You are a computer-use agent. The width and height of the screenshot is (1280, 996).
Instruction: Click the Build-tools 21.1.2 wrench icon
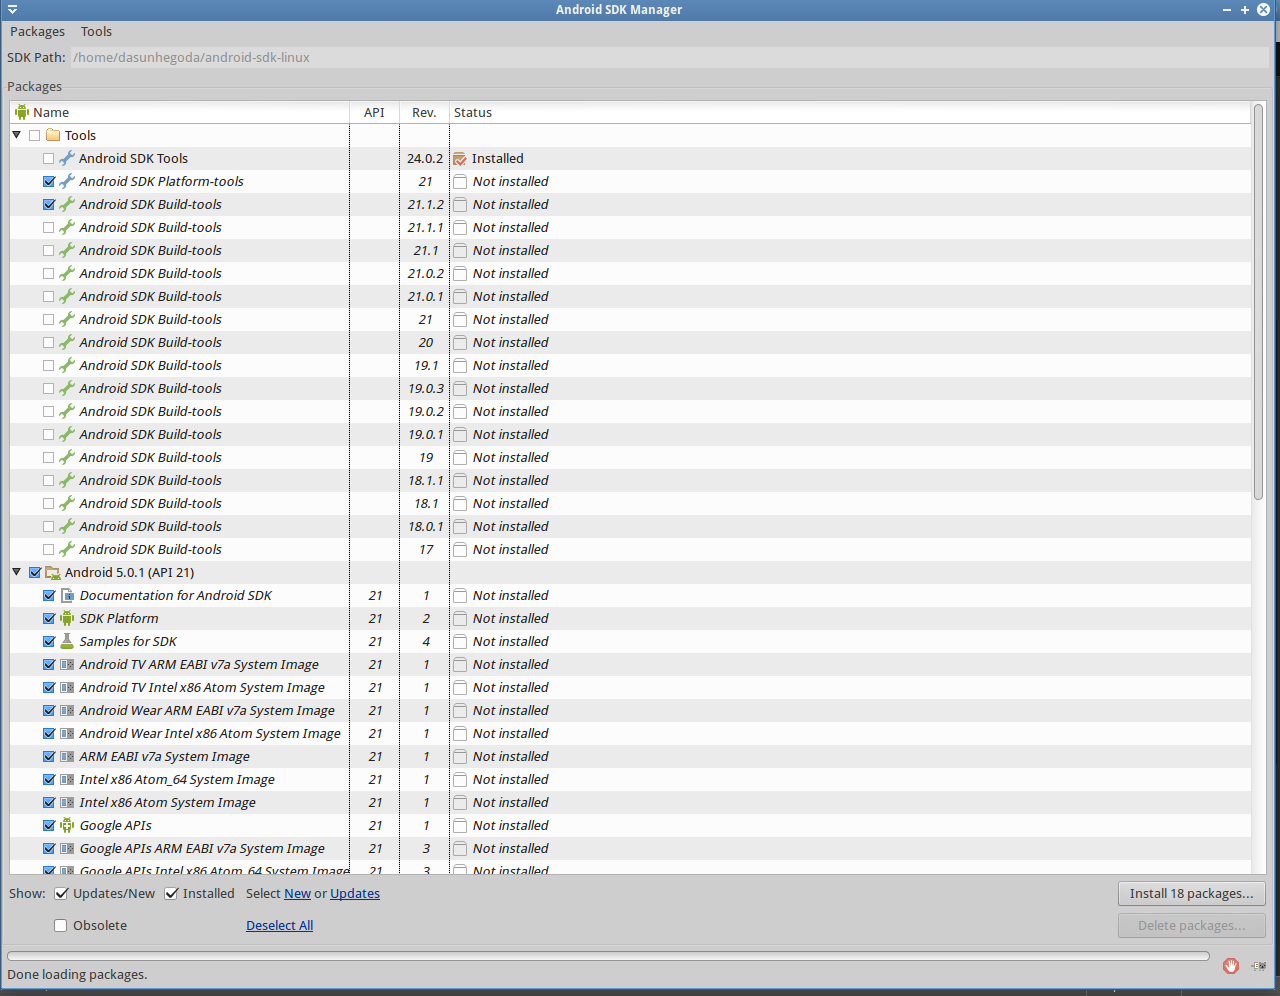(x=67, y=204)
